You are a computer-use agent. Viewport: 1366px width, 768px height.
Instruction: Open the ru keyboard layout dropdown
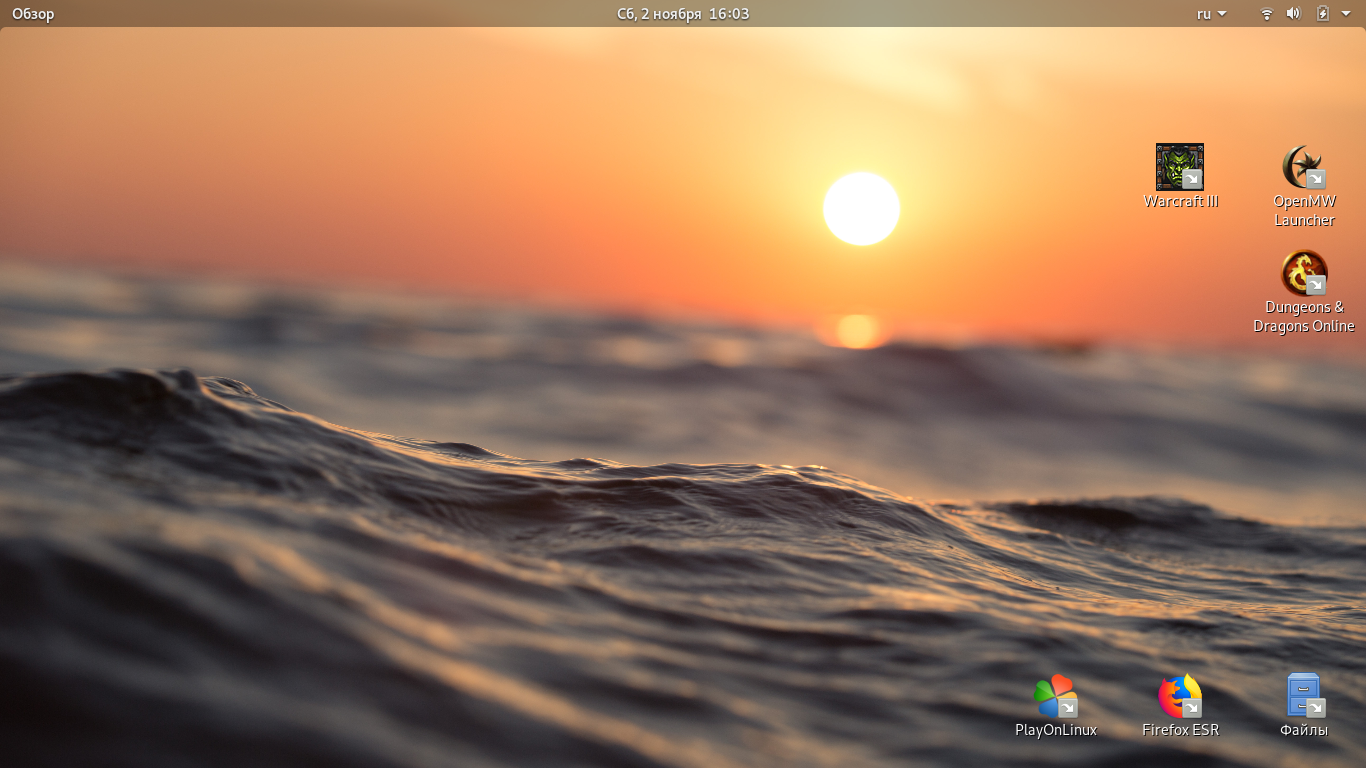pyautogui.click(x=1211, y=14)
